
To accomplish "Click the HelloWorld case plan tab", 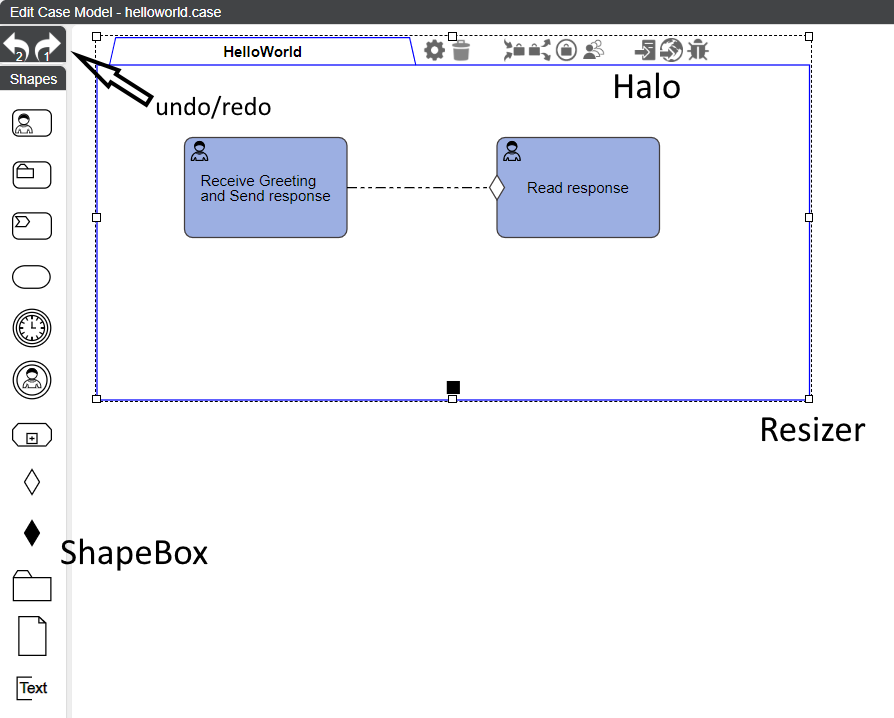I will pos(262,52).
